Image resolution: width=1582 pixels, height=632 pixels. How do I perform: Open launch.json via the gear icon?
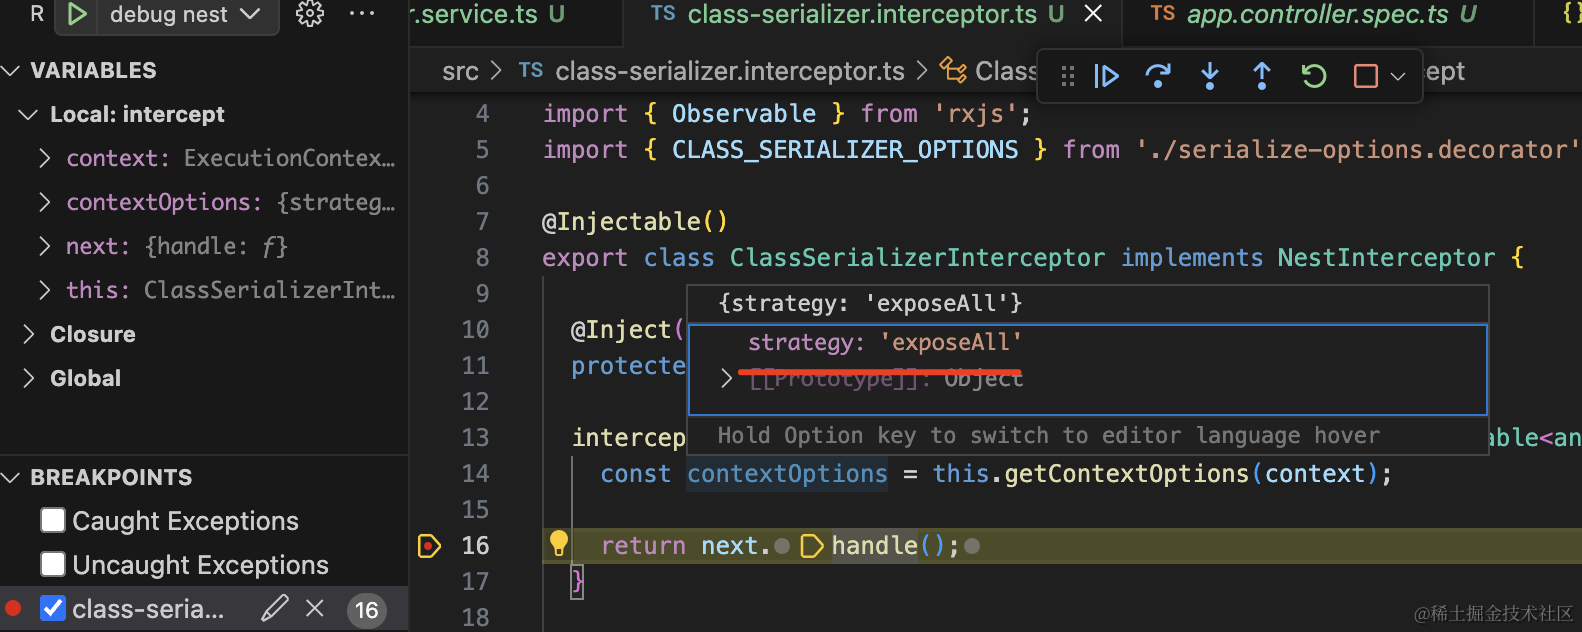pyautogui.click(x=310, y=14)
